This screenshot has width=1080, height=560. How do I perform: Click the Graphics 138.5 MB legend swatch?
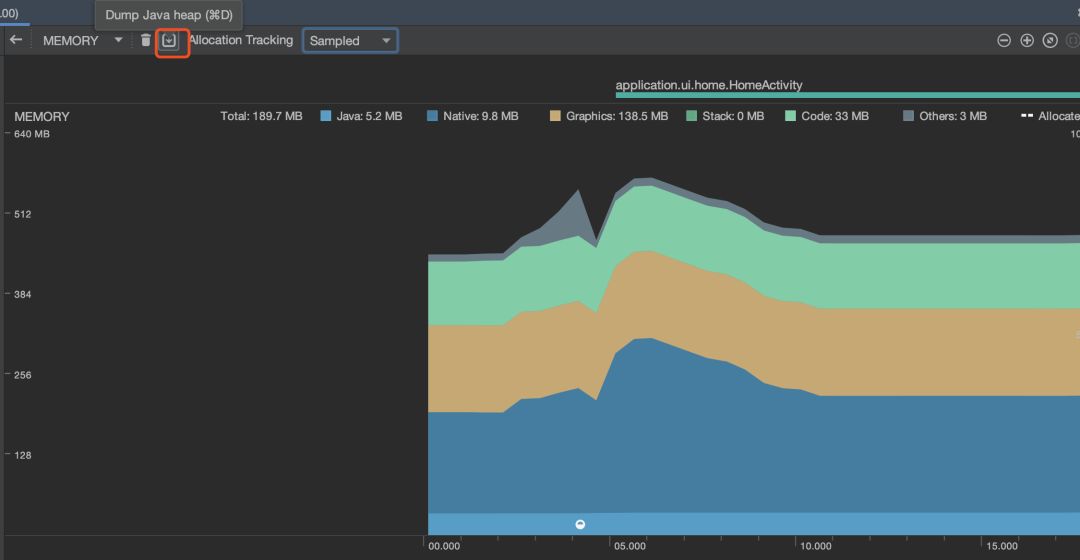tap(555, 116)
